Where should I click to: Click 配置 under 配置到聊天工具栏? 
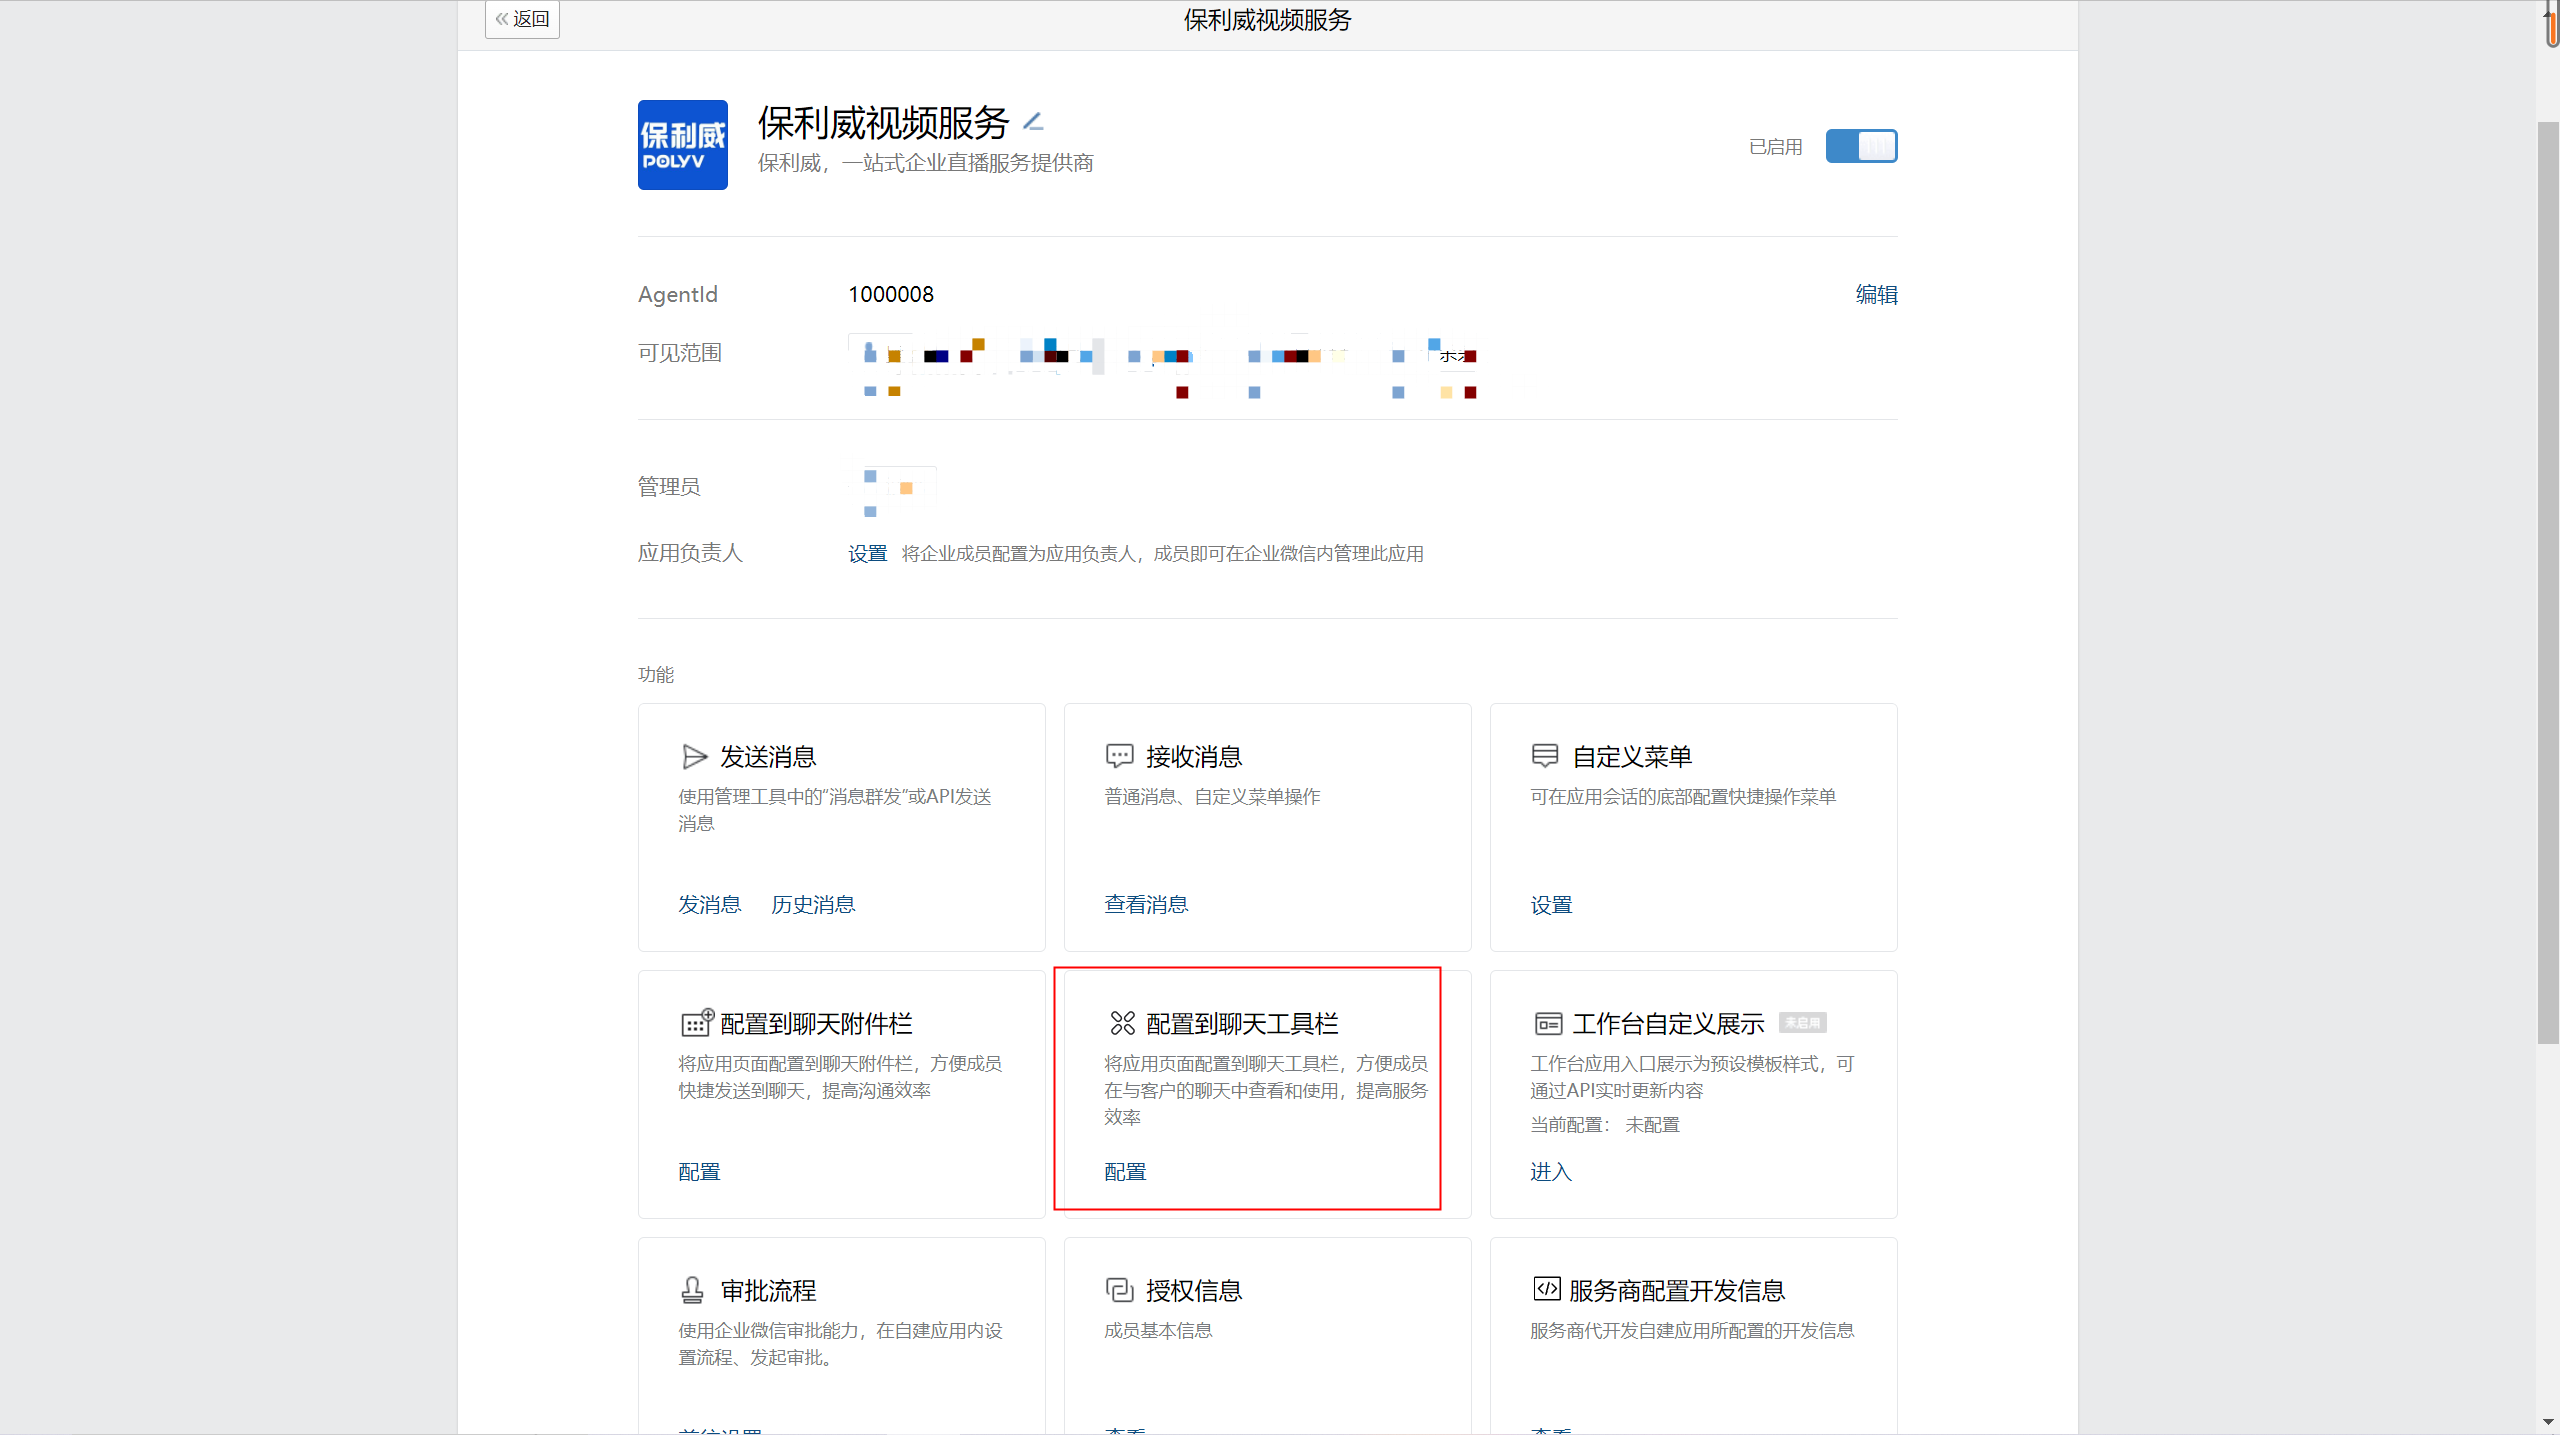pyautogui.click(x=1125, y=1172)
